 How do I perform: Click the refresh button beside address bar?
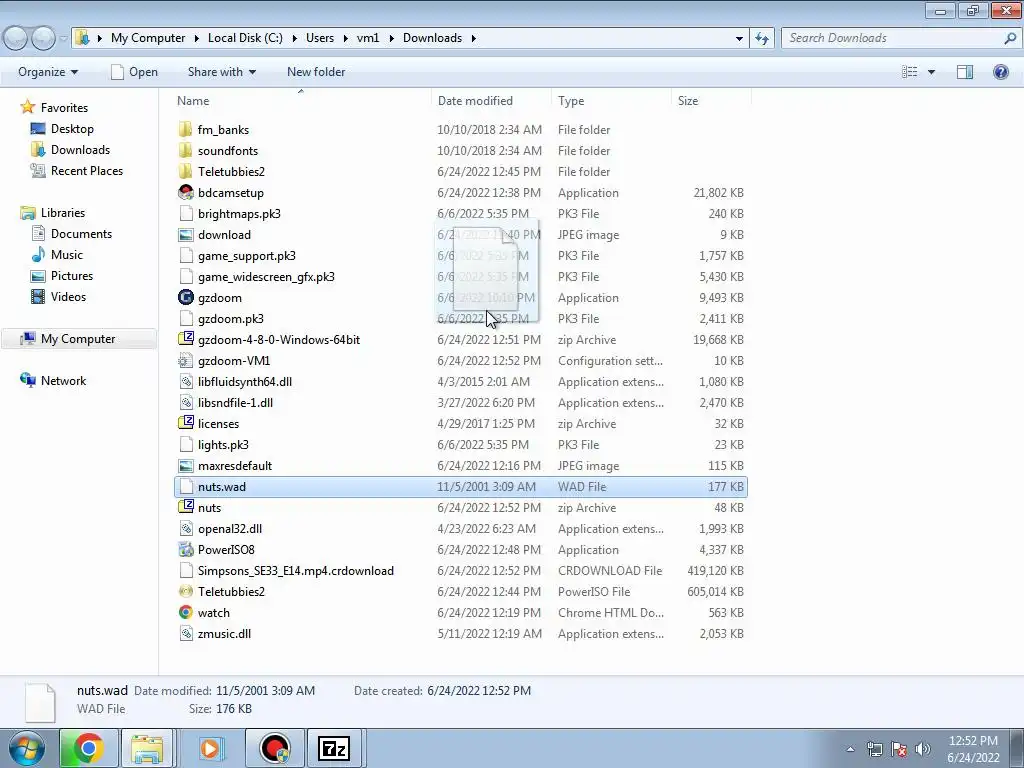click(x=762, y=38)
